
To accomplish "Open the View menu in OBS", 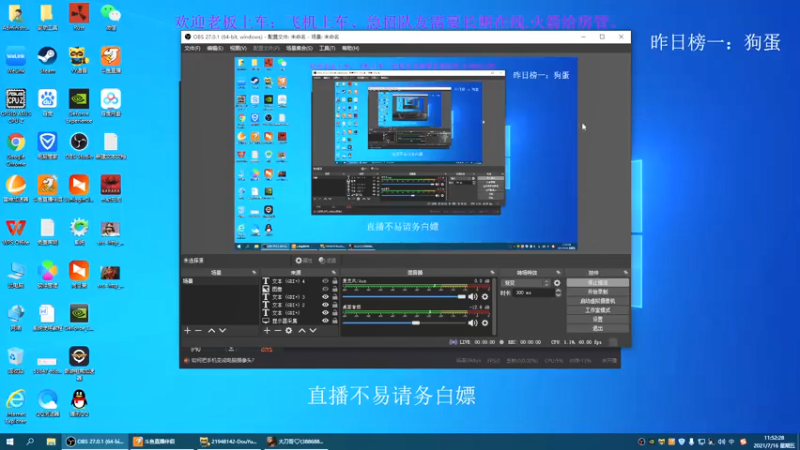I will pos(238,48).
